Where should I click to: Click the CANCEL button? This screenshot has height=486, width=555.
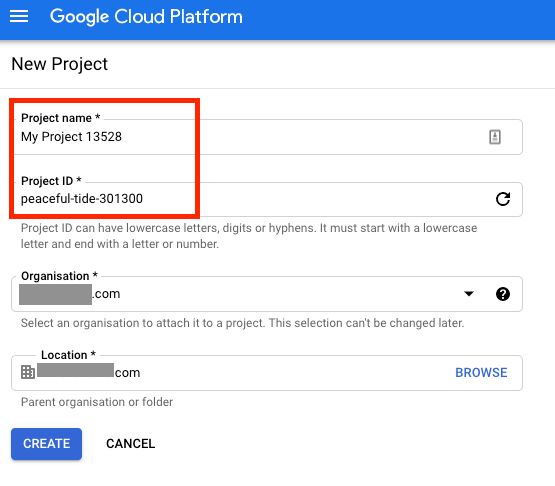click(131, 444)
